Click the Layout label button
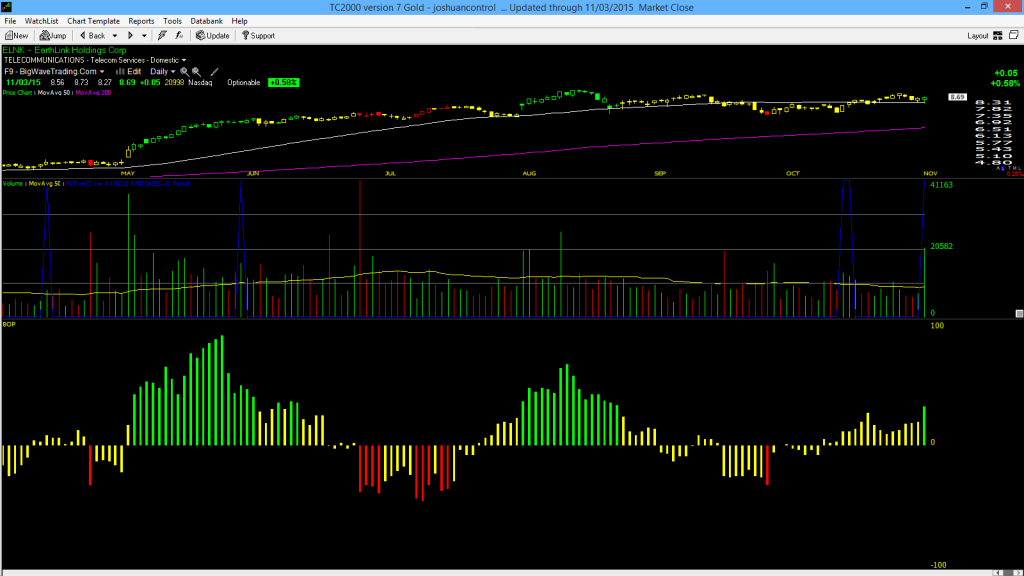 pyautogui.click(x=978, y=36)
